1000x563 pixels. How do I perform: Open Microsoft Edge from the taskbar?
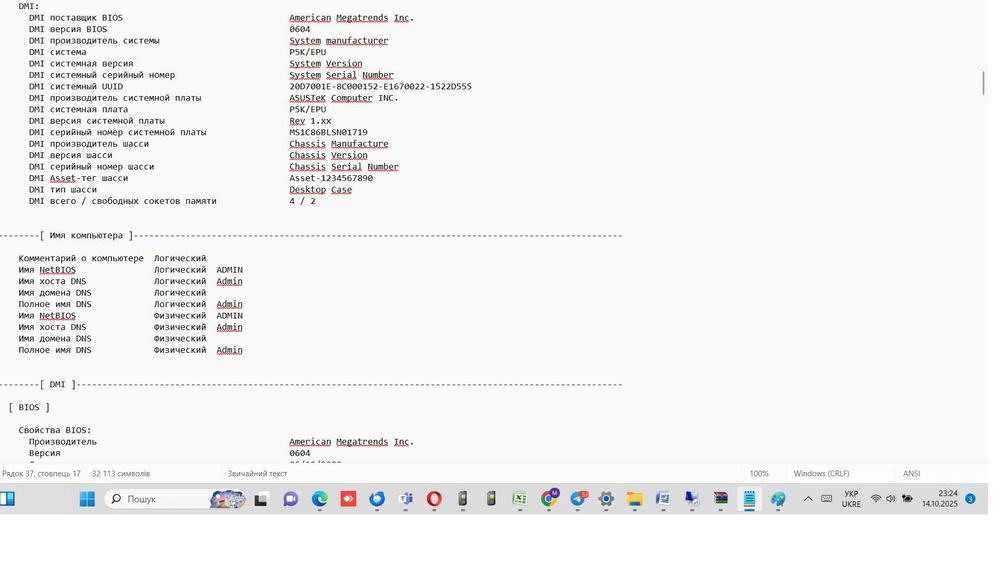point(320,499)
